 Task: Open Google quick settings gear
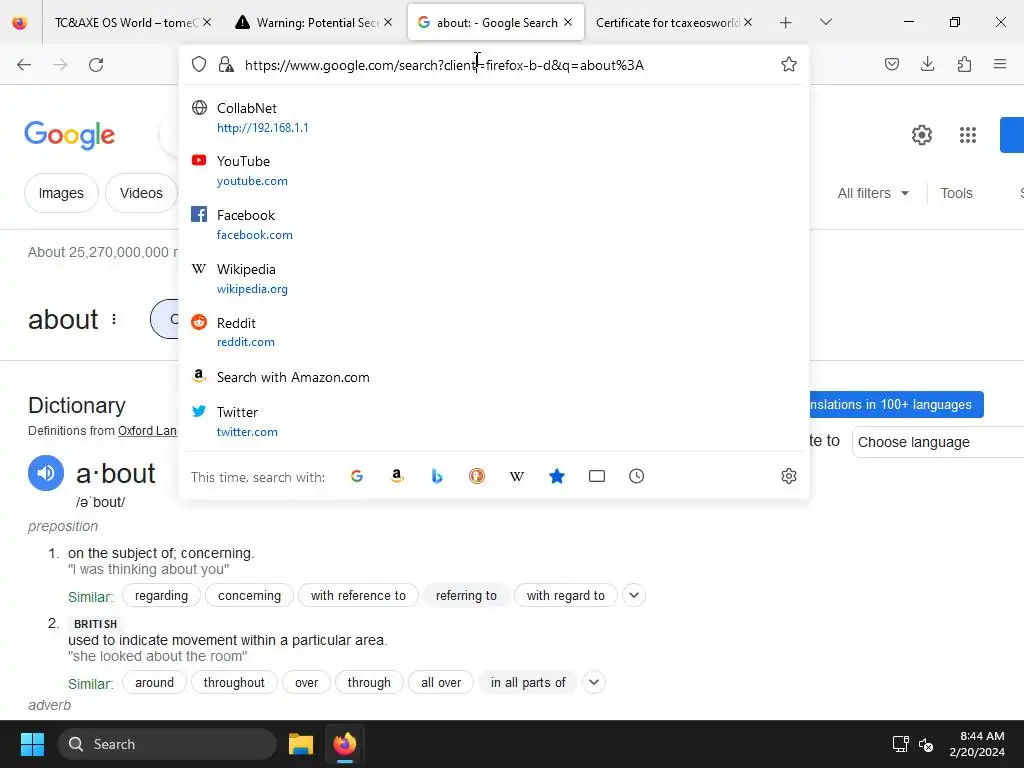(921, 135)
